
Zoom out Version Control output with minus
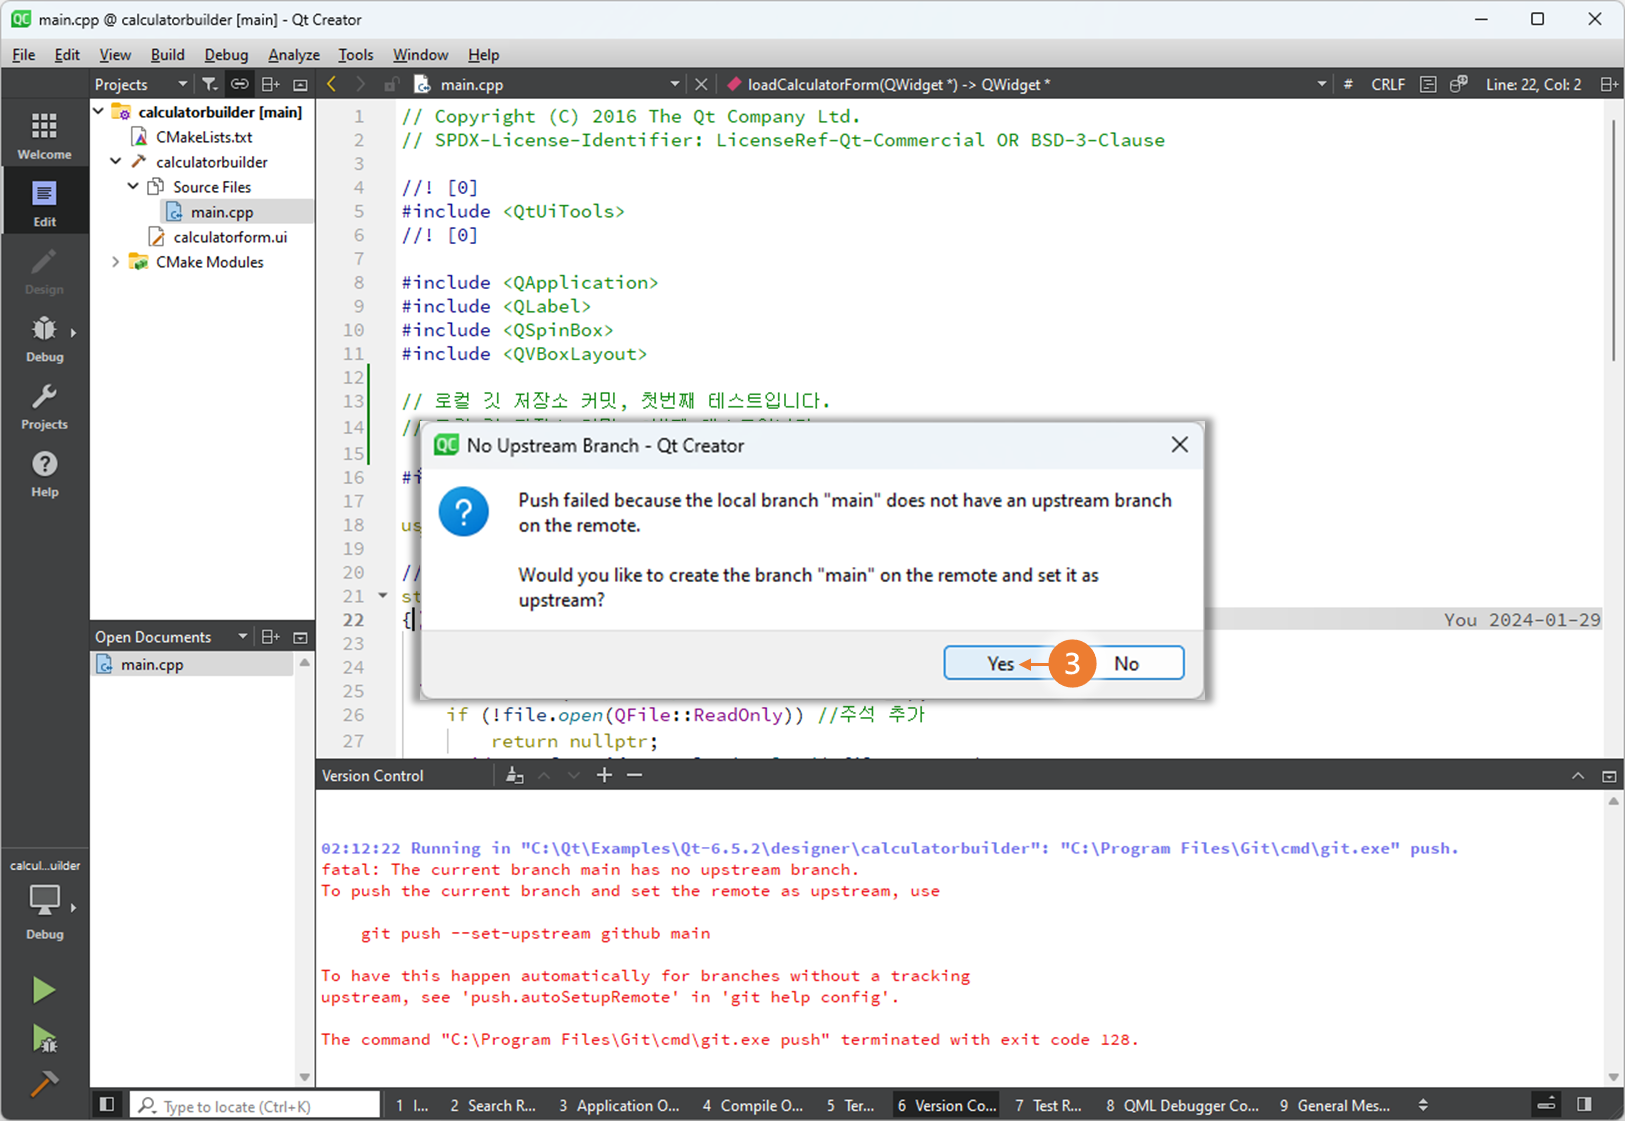634,775
